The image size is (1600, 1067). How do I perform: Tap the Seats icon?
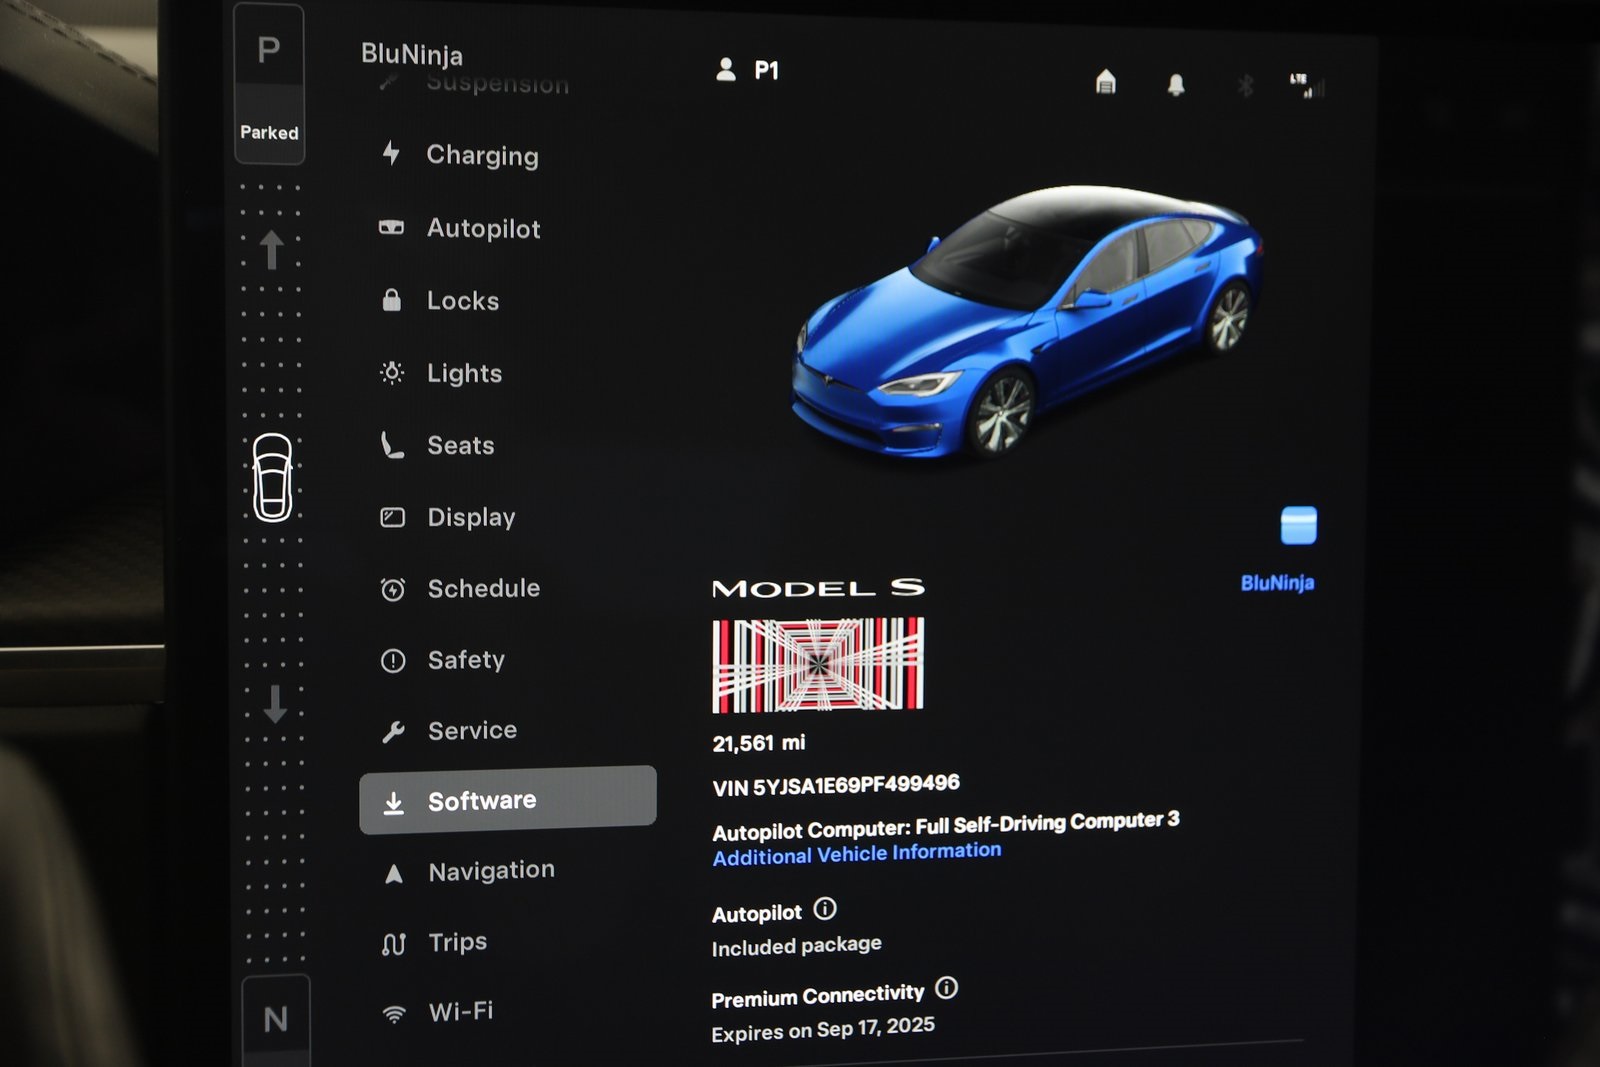click(x=392, y=445)
